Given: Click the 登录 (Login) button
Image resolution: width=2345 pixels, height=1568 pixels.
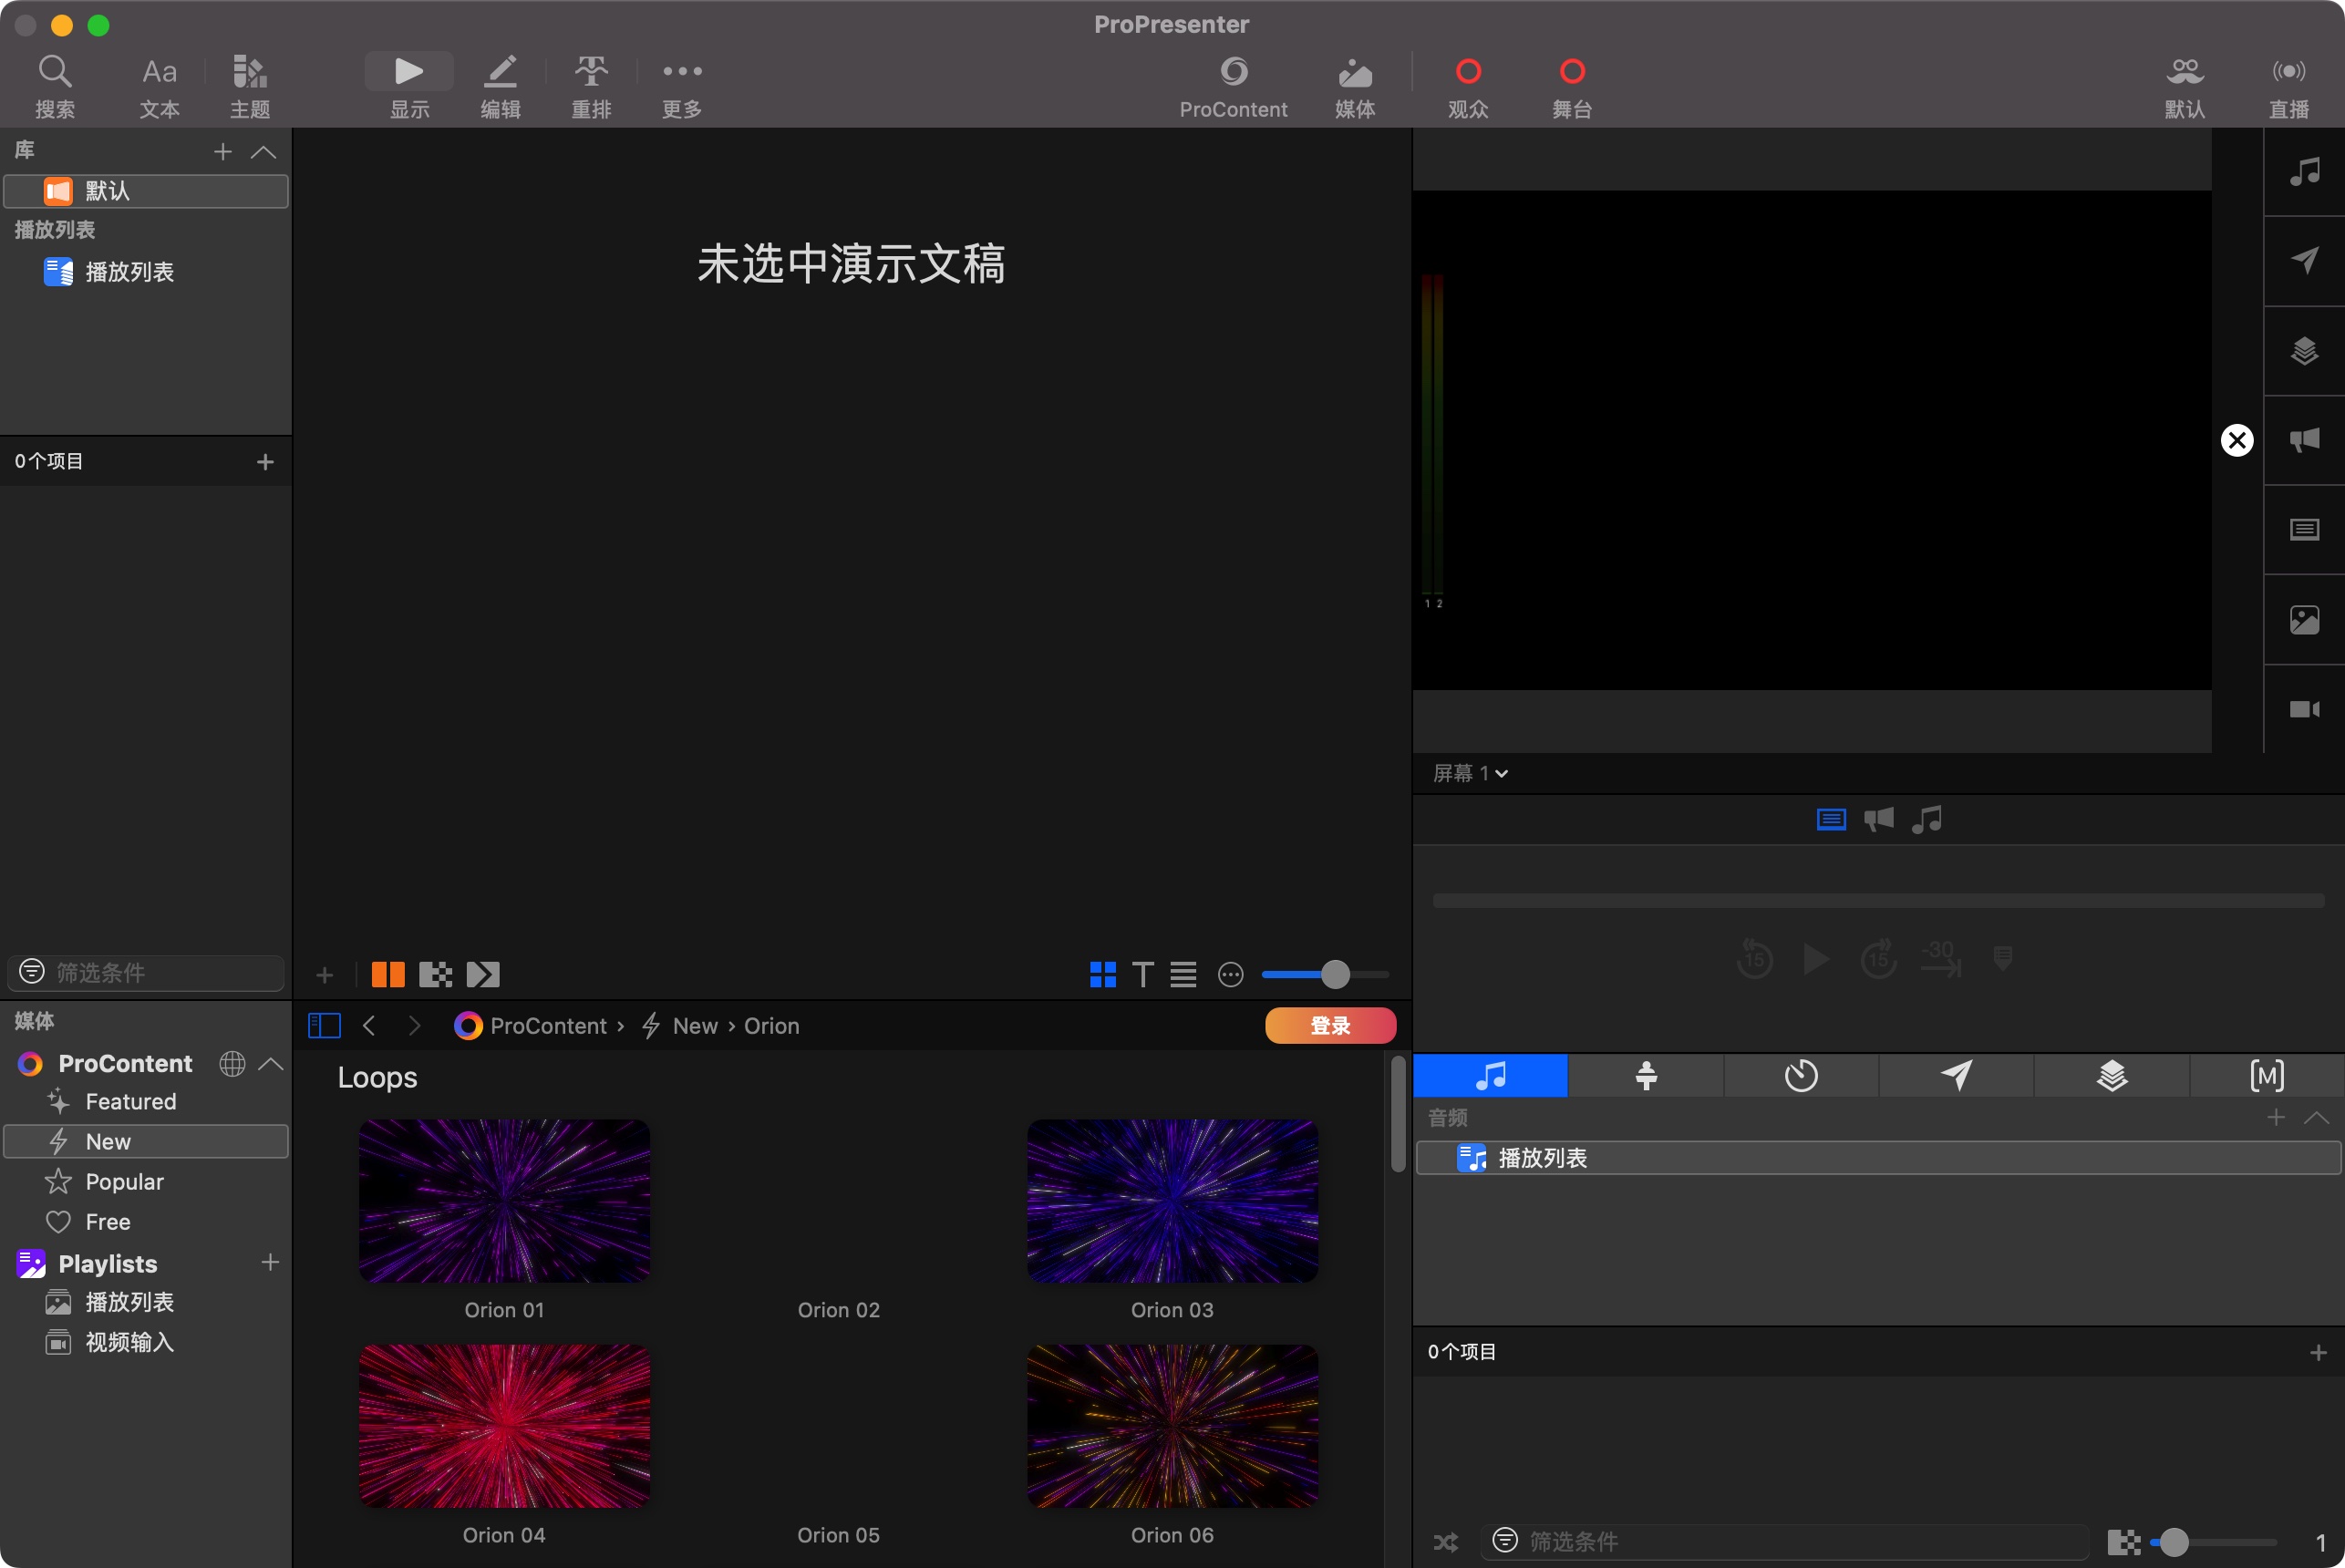Looking at the screenshot, I should click(x=1330, y=1026).
